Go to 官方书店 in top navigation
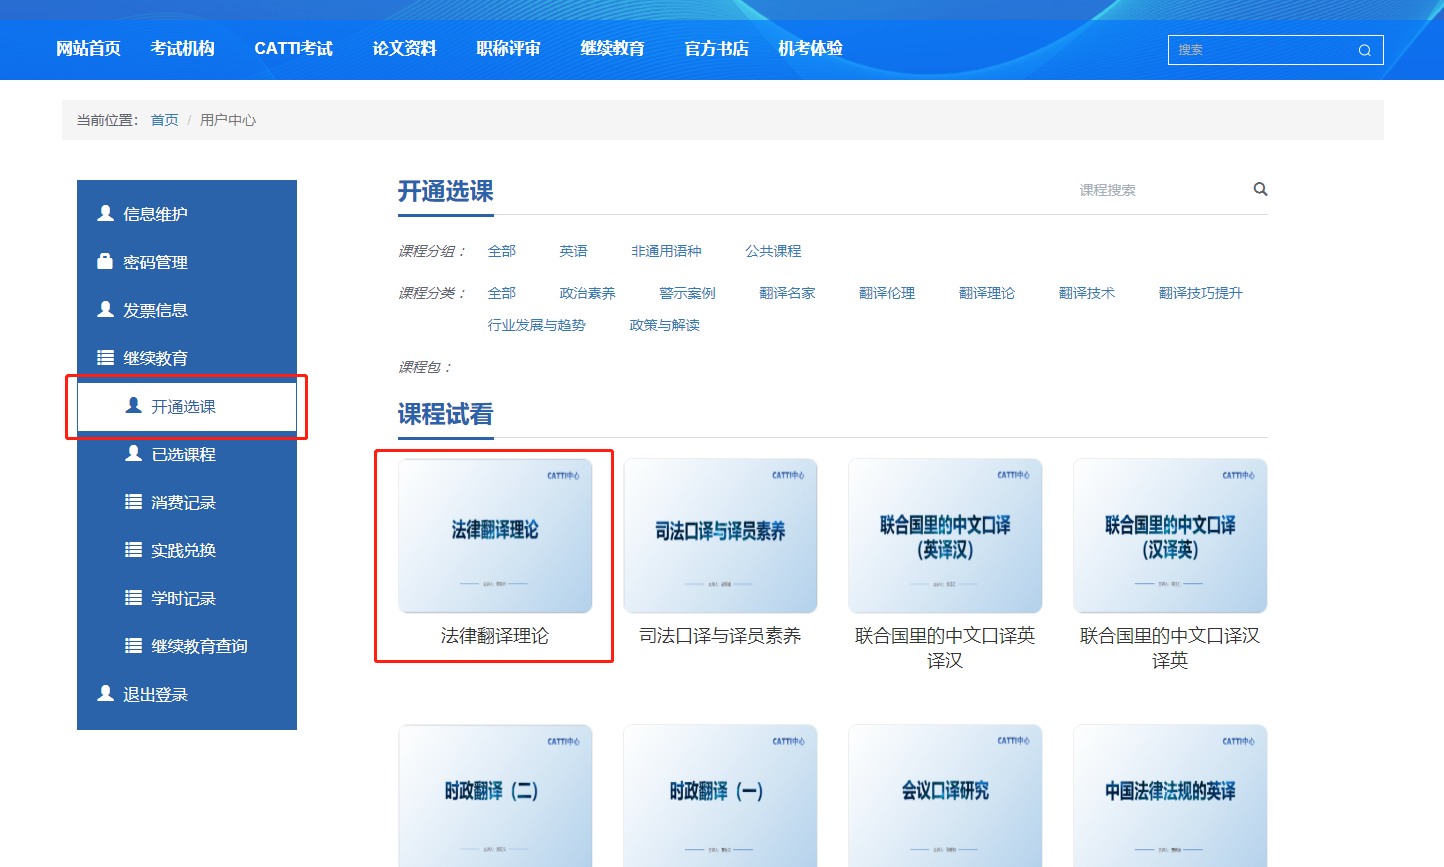This screenshot has height=867, width=1444. 716,48
